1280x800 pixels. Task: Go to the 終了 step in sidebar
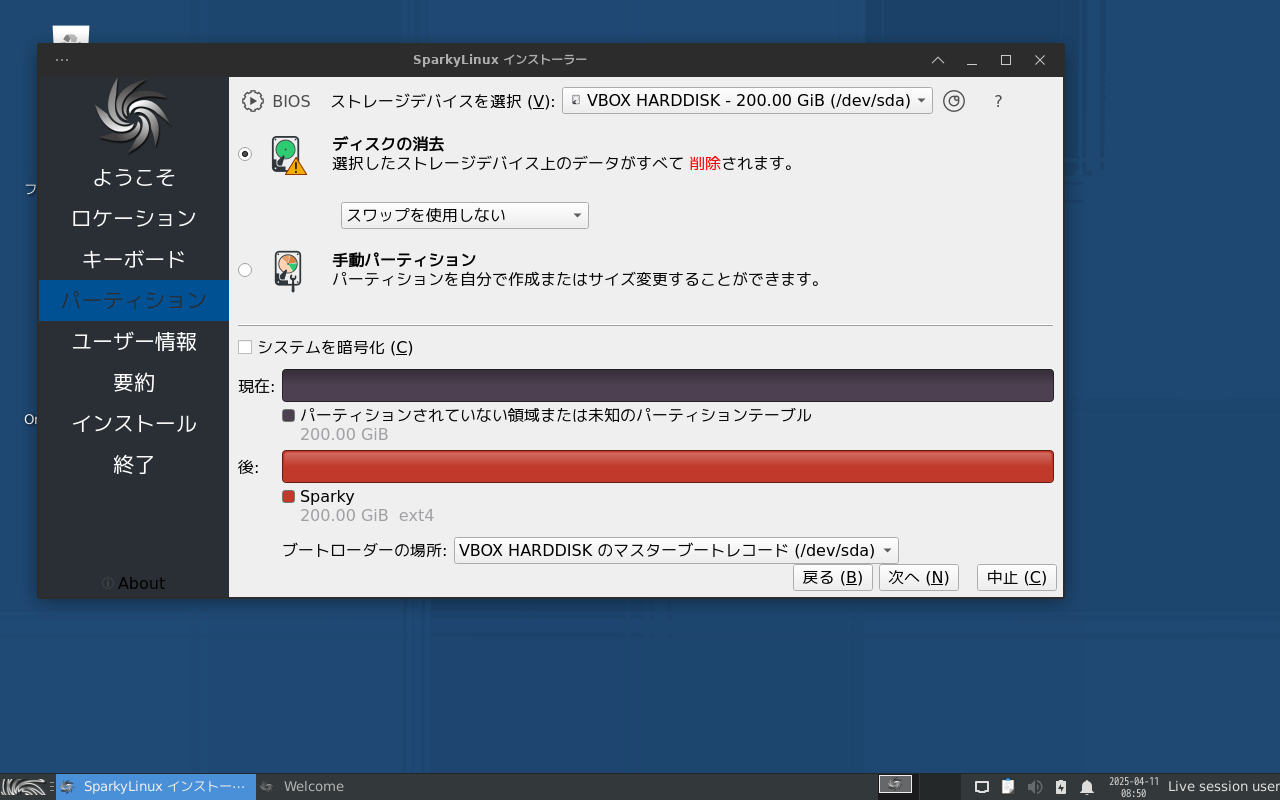134,465
